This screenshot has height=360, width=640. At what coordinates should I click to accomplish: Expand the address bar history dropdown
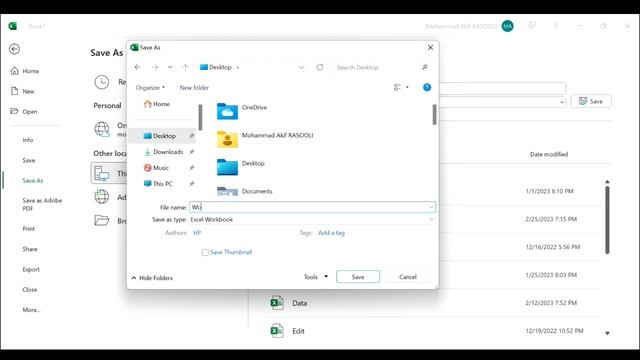pyautogui.click(x=302, y=67)
